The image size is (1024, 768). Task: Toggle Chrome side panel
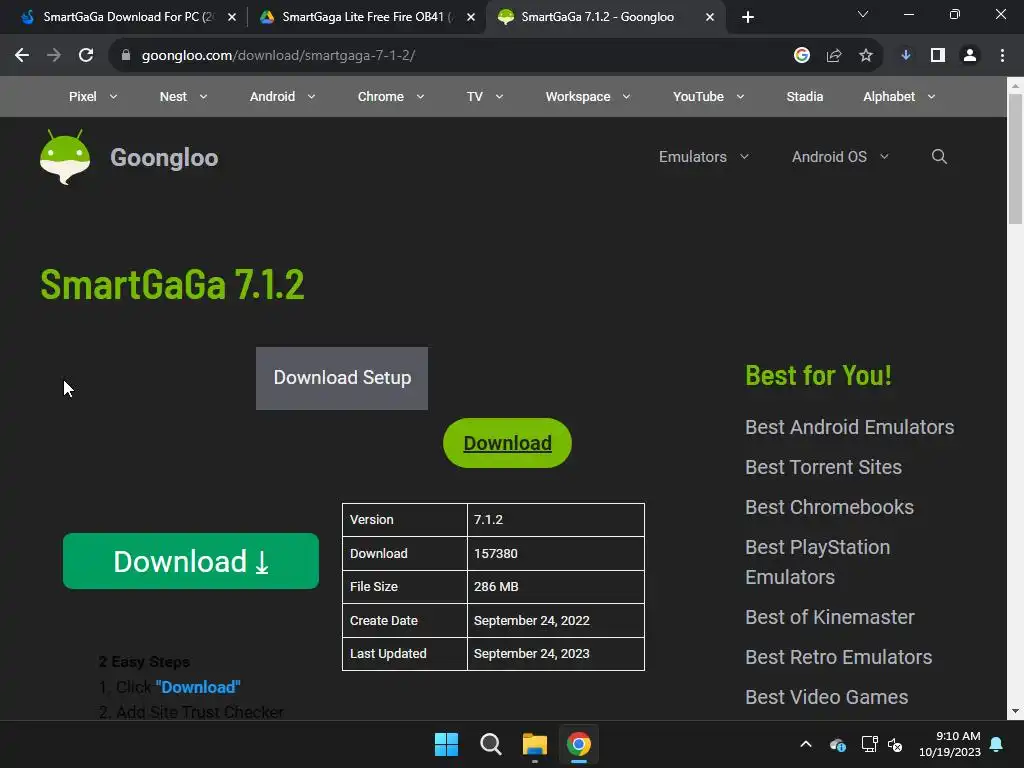(x=938, y=56)
